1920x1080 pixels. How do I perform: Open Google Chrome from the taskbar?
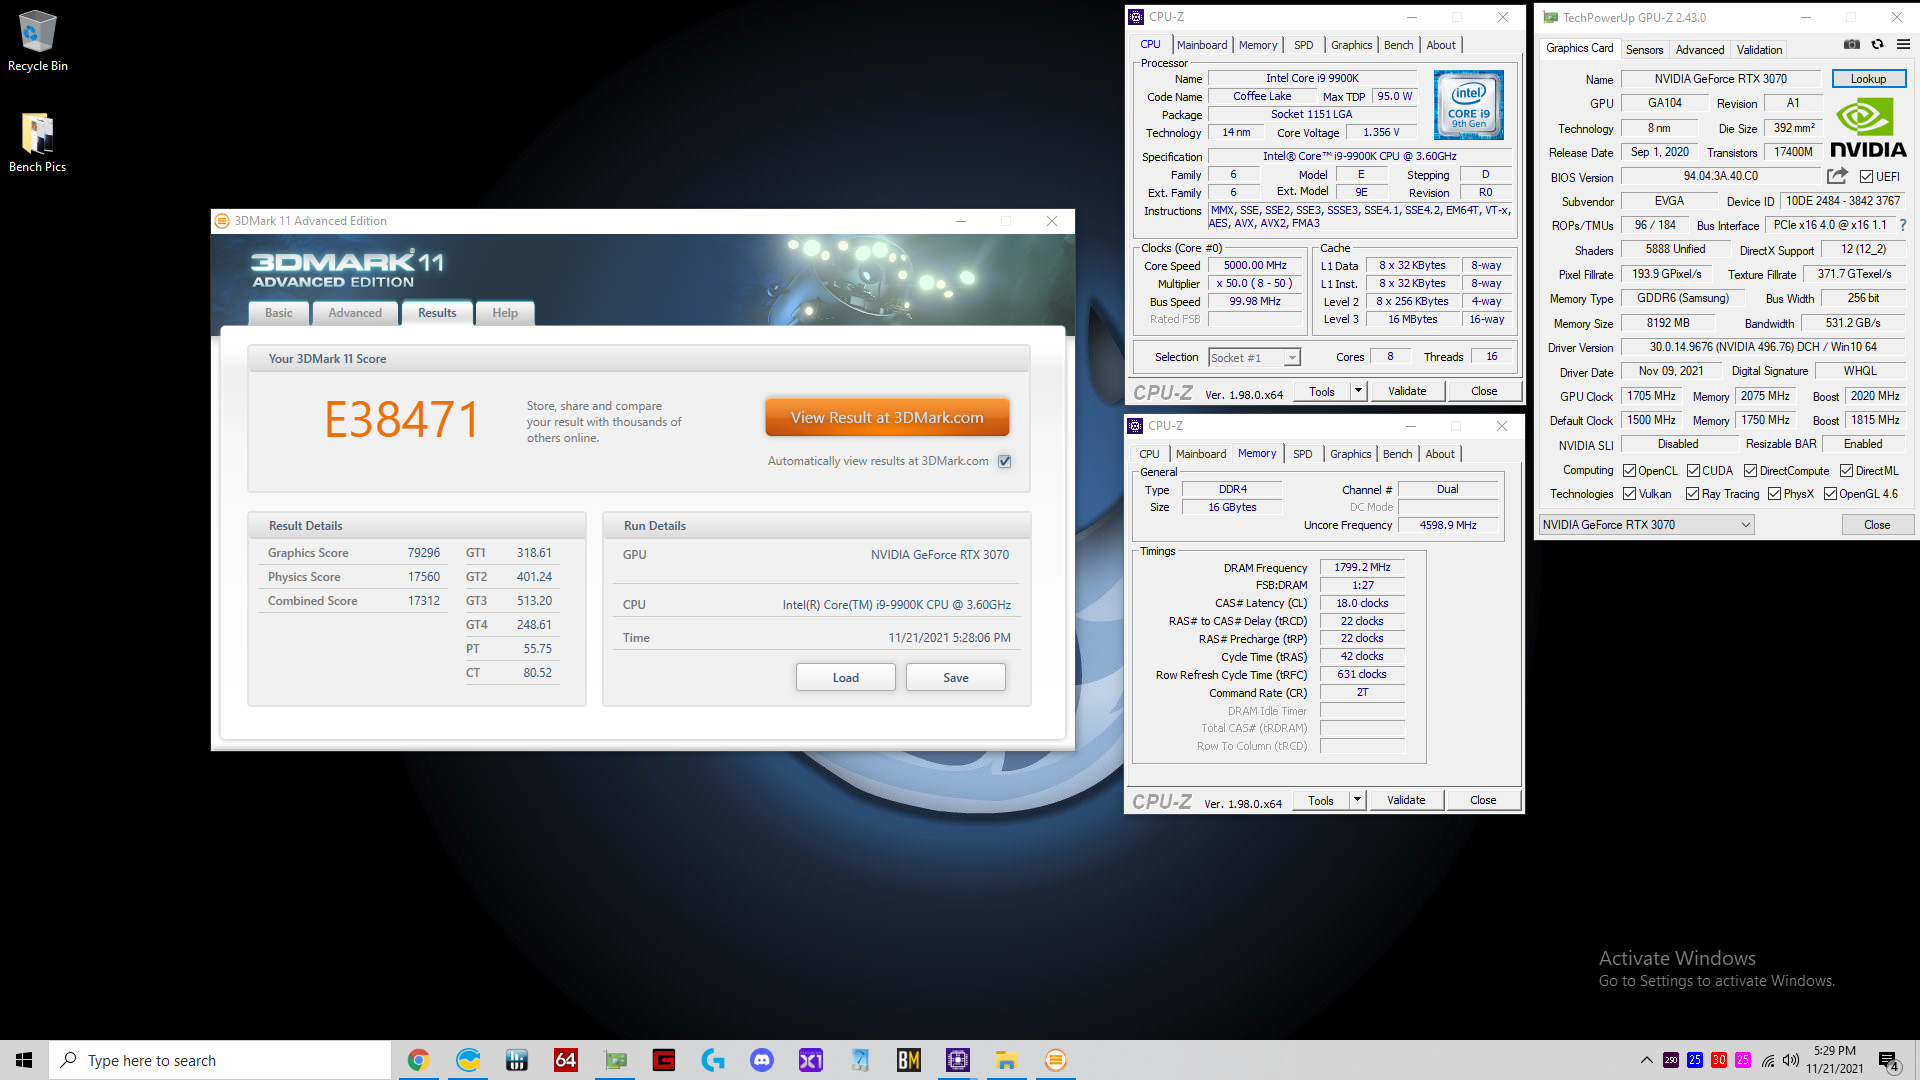(x=418, y=1060)
